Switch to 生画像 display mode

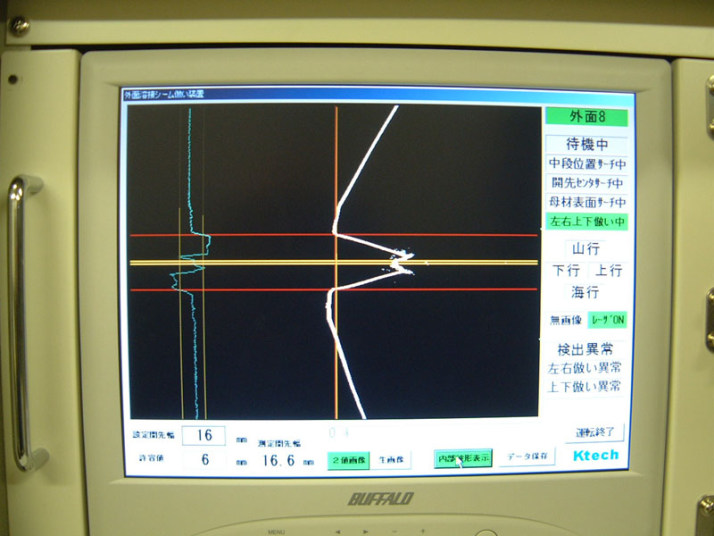(391, 459)
